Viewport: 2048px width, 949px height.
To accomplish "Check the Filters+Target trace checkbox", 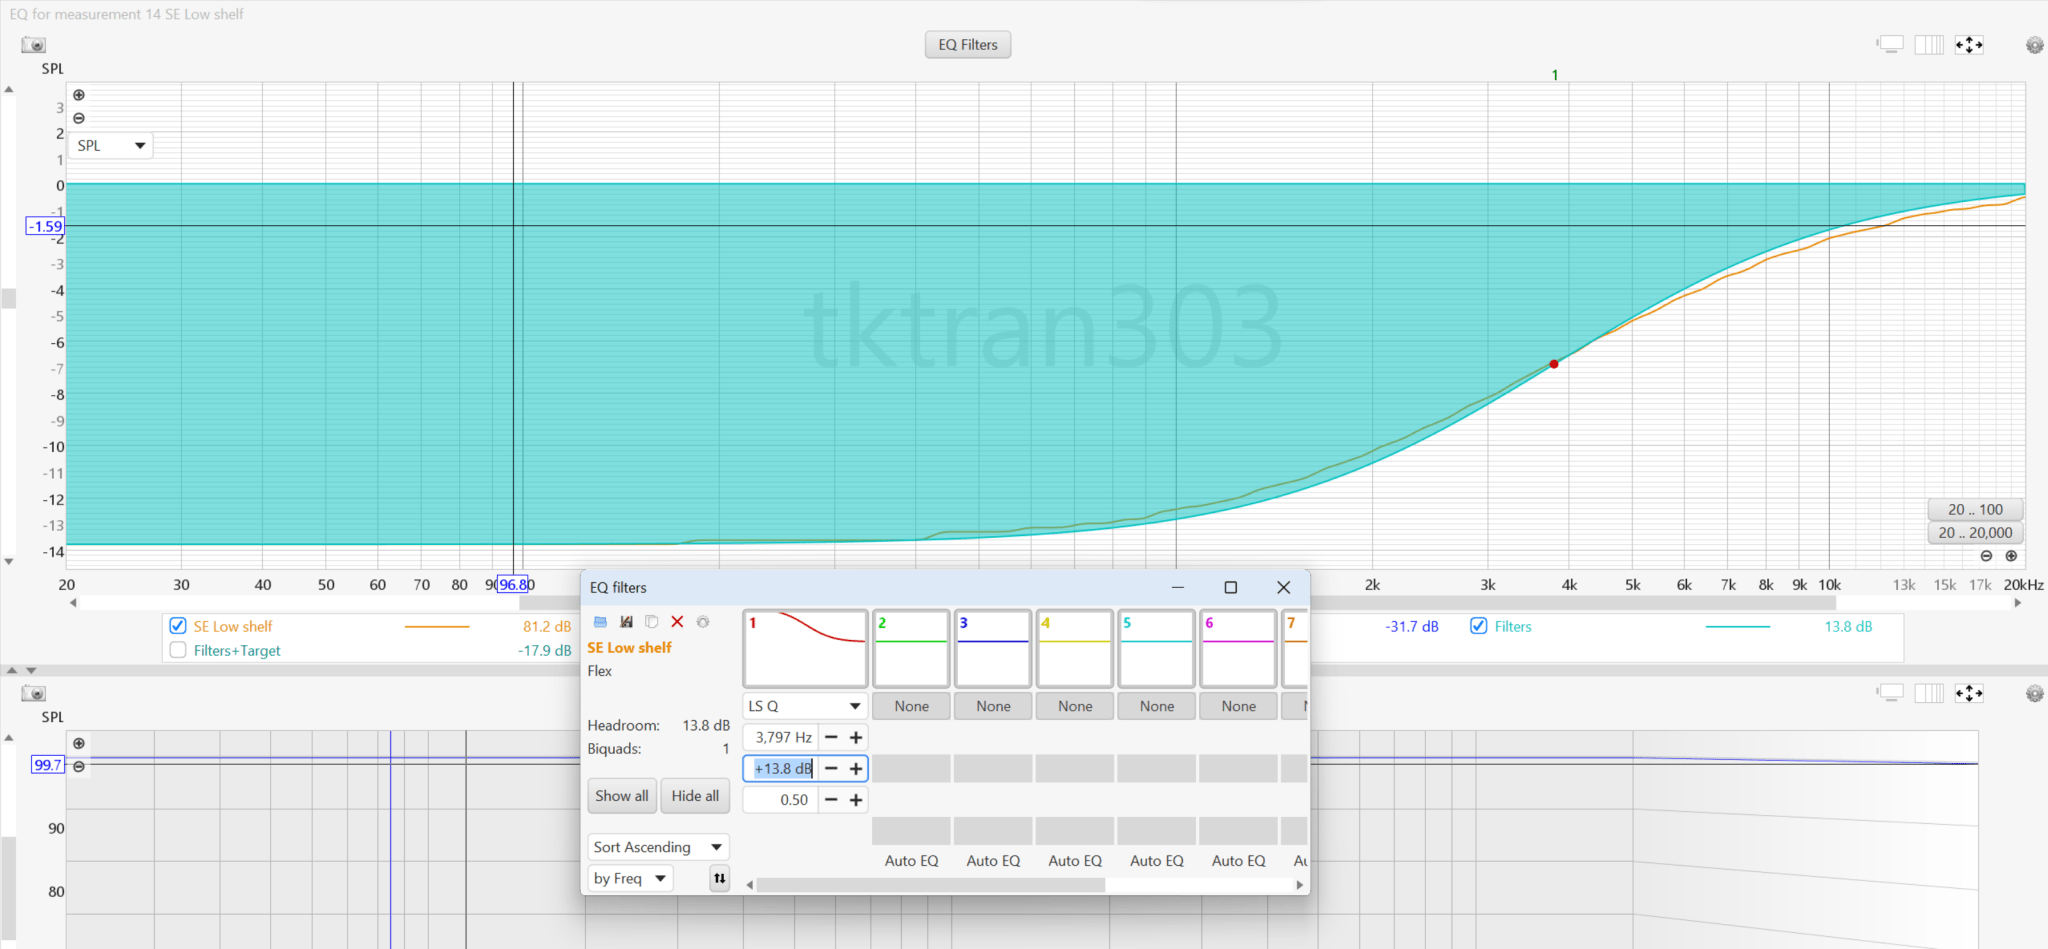I will click(x=178, y=650).
